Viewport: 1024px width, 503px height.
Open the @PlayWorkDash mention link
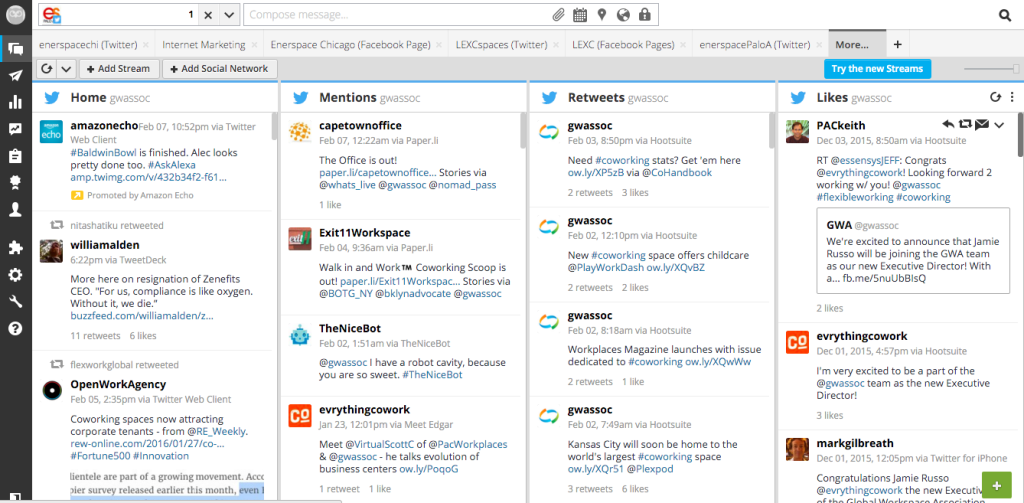click(605, 267)
